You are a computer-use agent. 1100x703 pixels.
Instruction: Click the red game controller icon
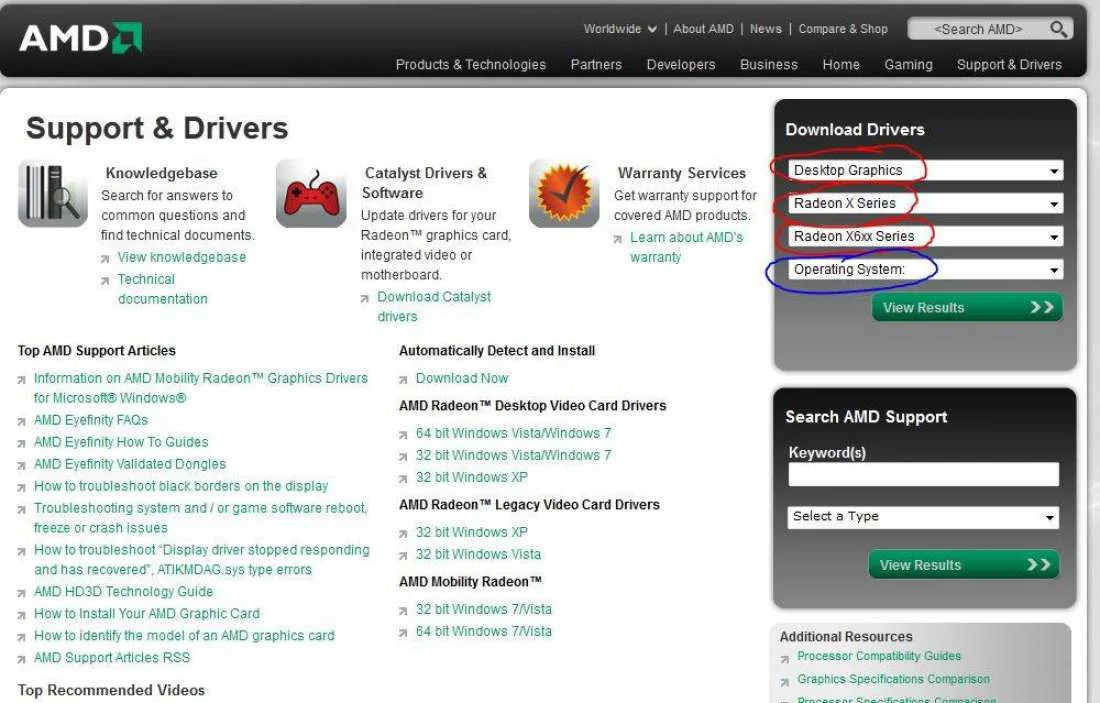(x=311, y=194)
